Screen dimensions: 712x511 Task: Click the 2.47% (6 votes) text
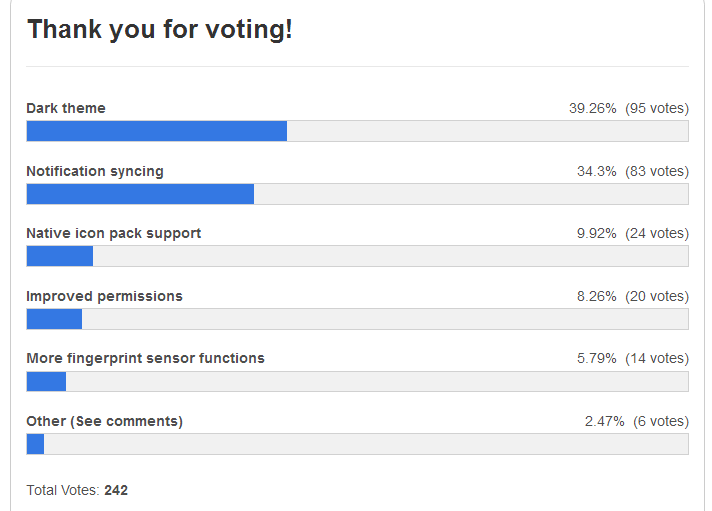coord(636,421)
